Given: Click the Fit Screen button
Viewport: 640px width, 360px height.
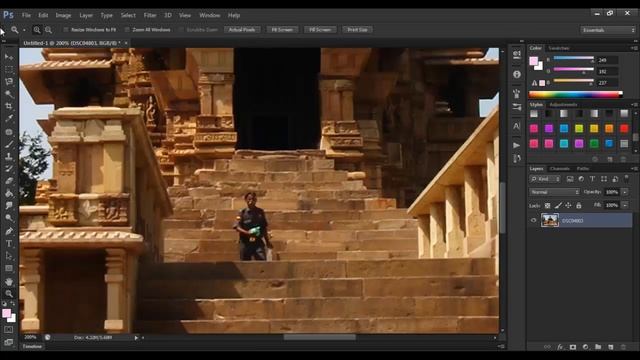Looking at the screenshot, I should click(282, 30).
